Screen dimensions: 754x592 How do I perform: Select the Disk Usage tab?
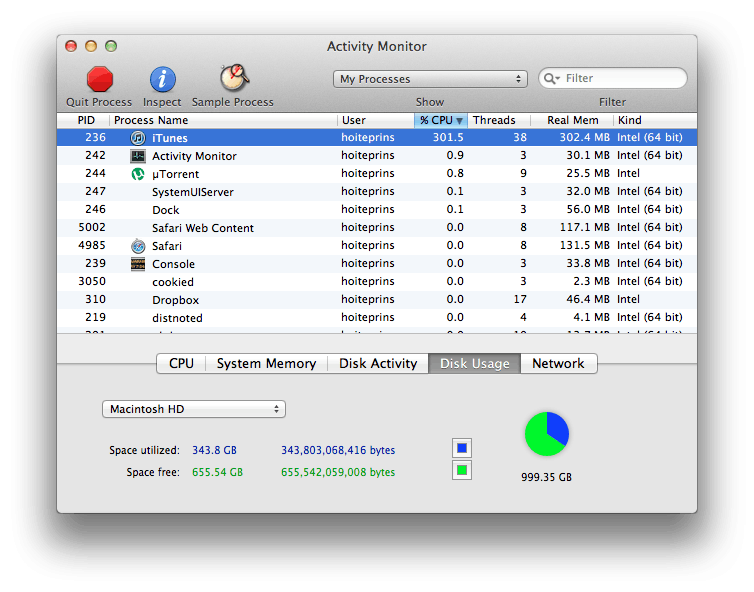pos(475,364)
